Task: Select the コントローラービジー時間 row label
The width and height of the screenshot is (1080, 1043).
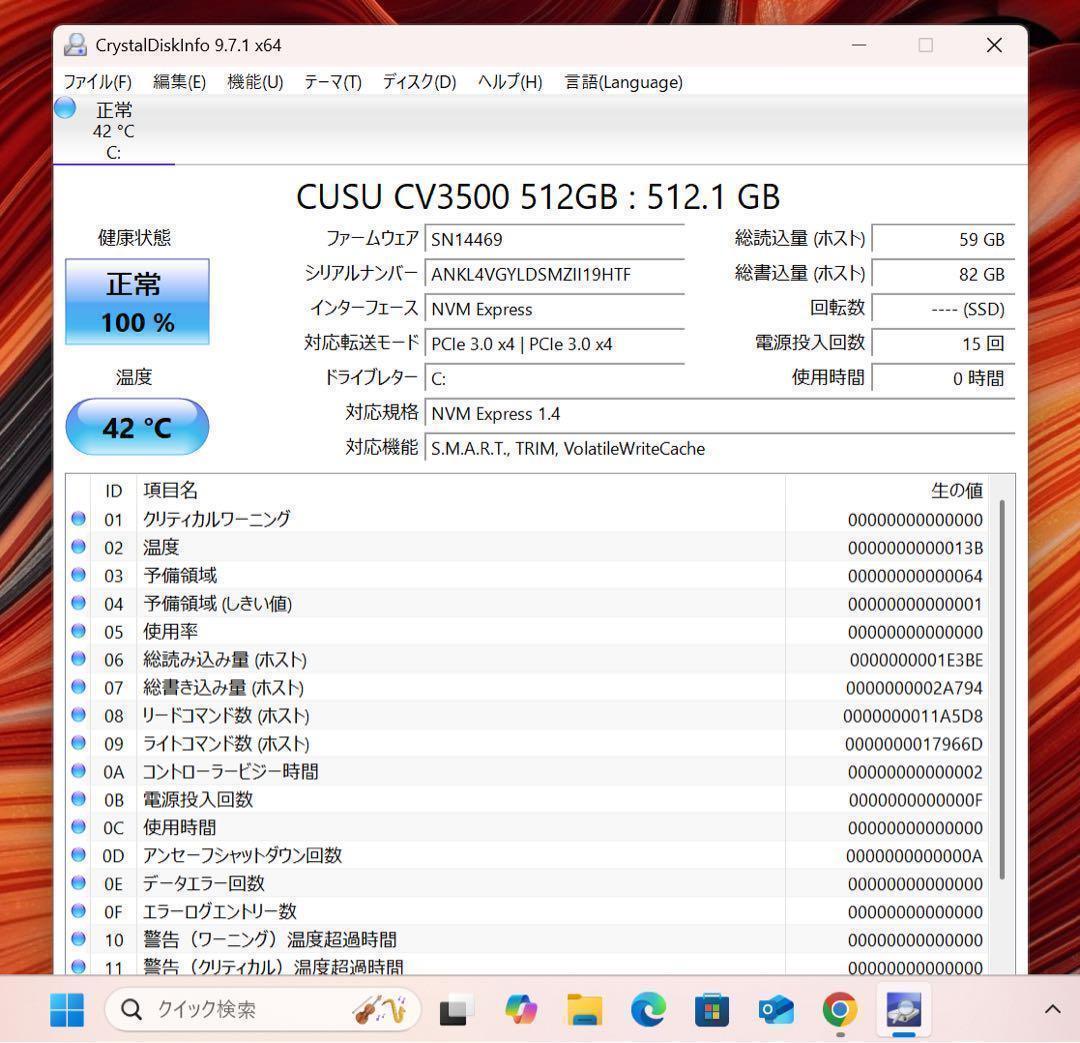Action: [x=231, y=772]
